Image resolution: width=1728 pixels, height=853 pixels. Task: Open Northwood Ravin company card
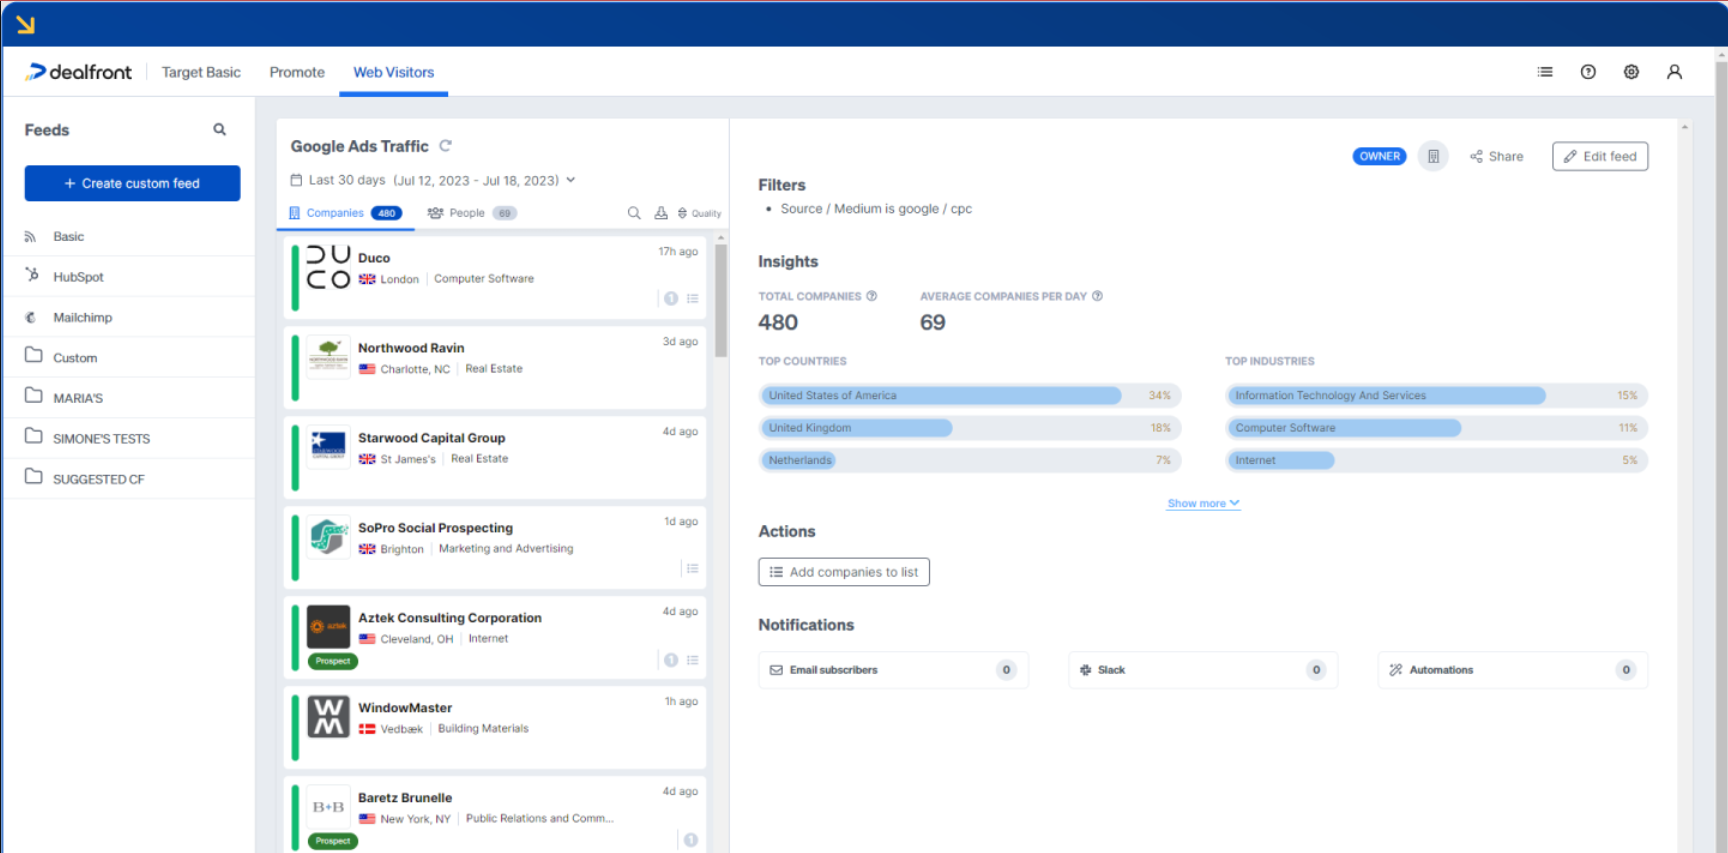(495, 367)
